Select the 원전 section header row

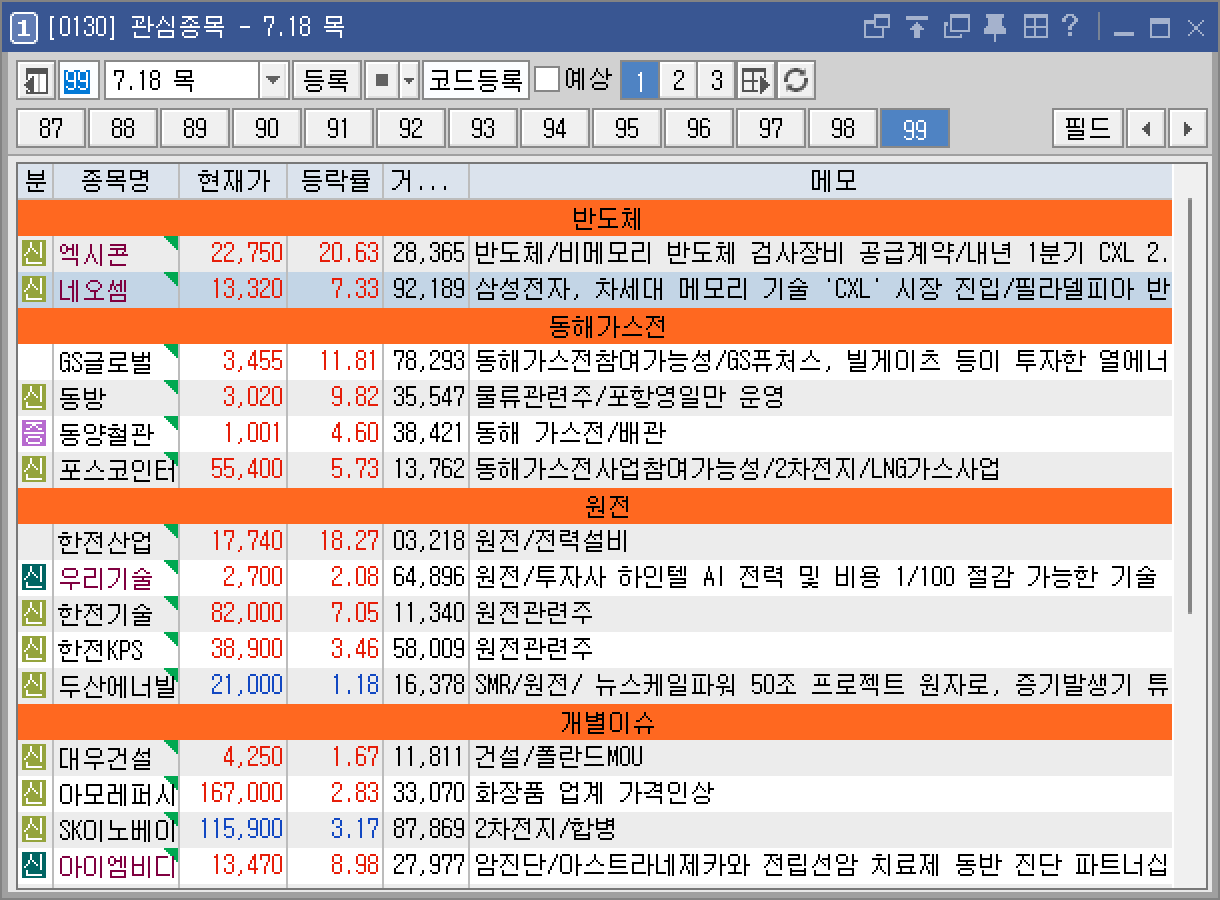coord(594,505)
